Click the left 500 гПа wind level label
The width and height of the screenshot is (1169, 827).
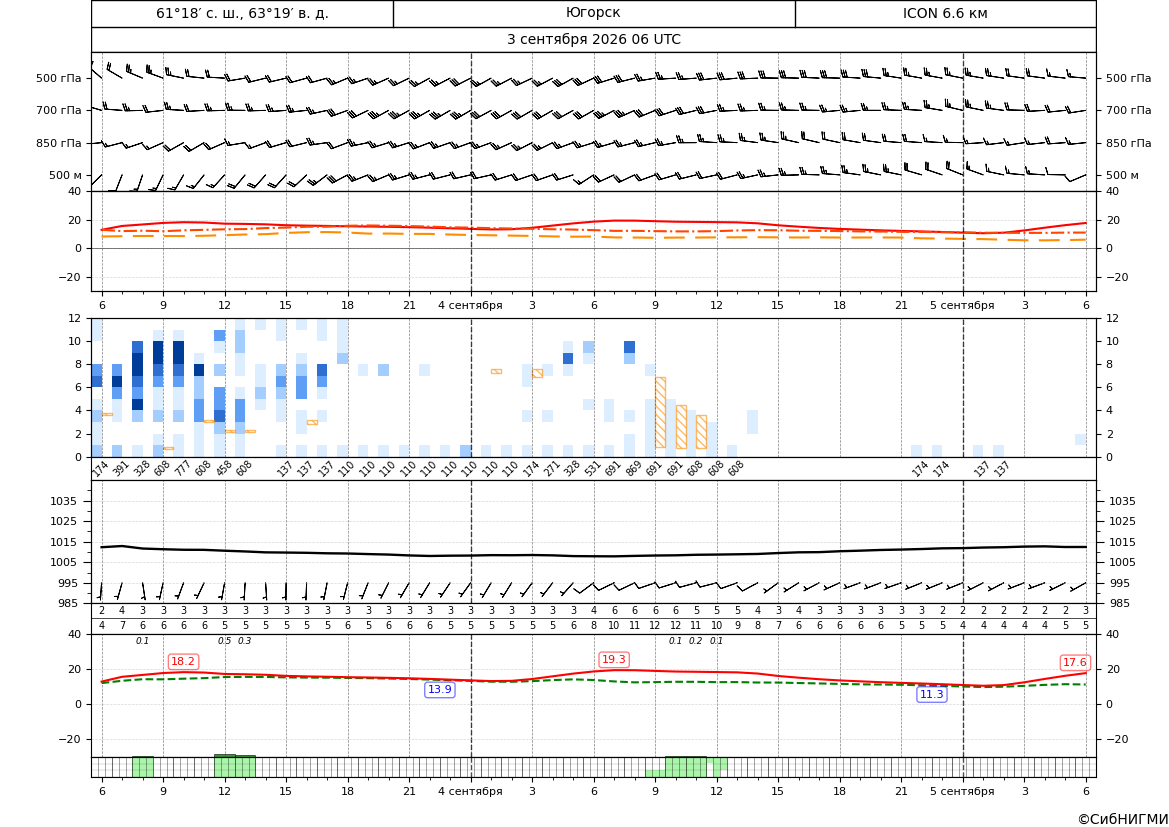tap(58, 78)
